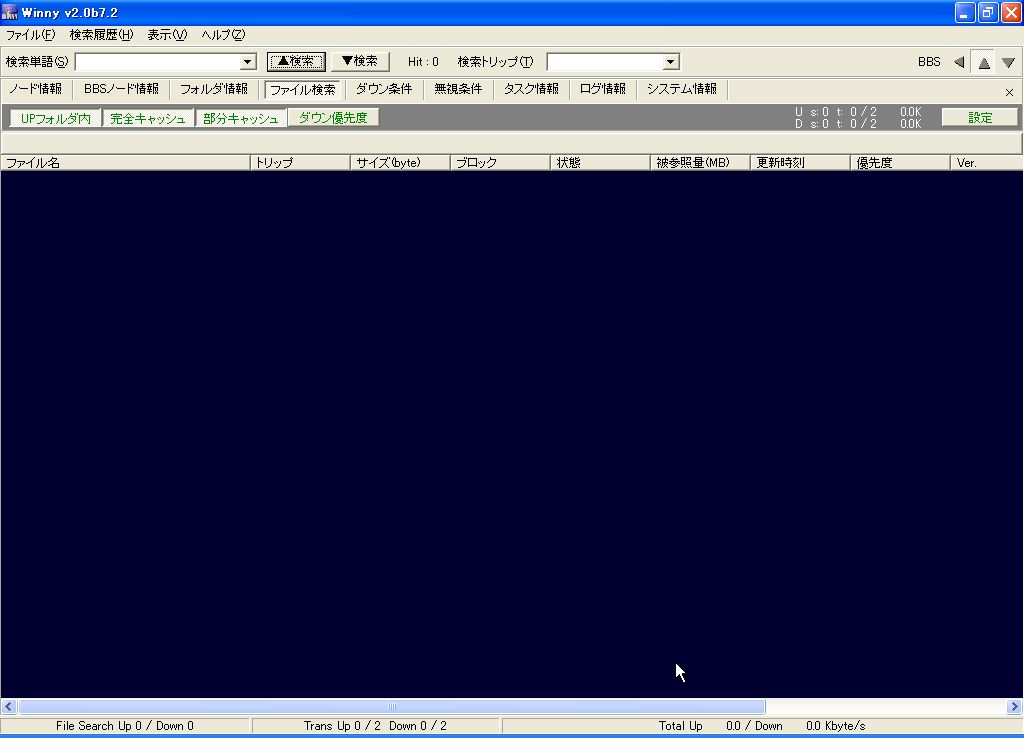The width and height of the screenshot is (1024, 738).
Task: Switch to the システム情報 tab
Action: (681, 89)
